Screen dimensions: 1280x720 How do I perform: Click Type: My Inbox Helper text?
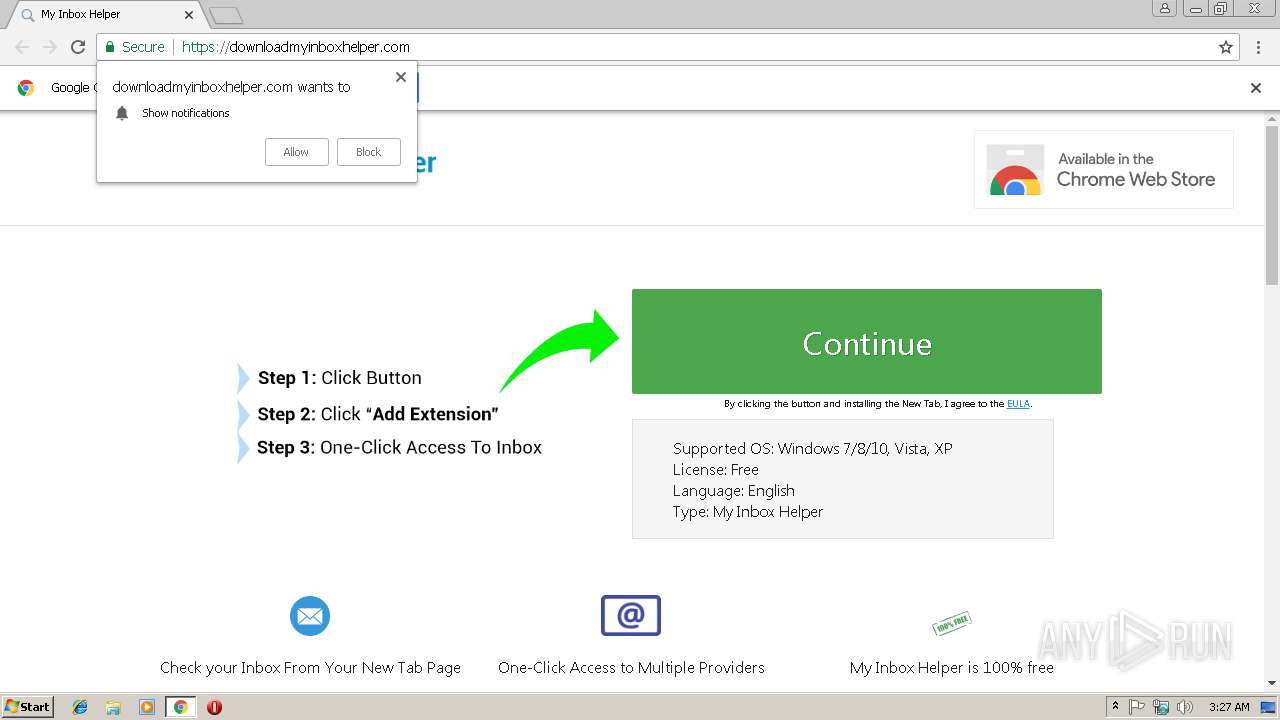click(x=748, y=511)
